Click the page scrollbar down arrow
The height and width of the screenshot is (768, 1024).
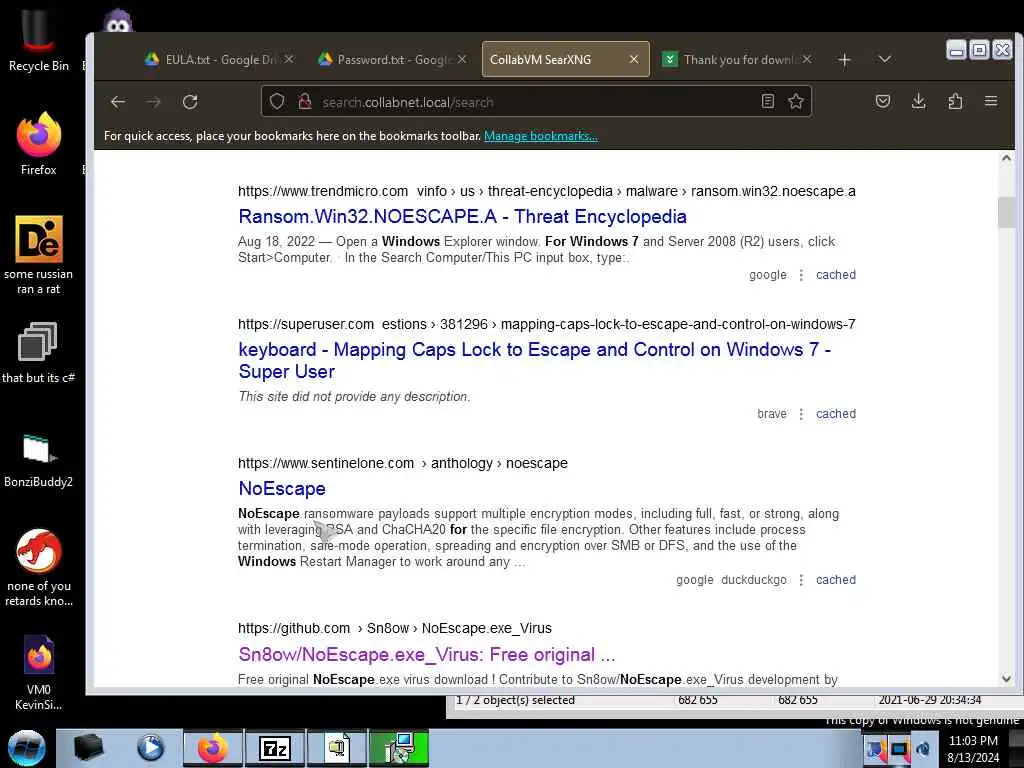click(1006, 679)
